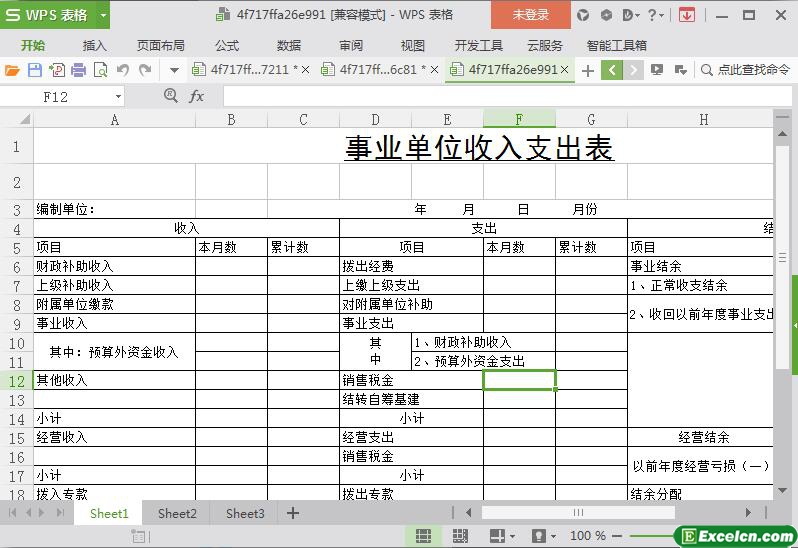798x548 pixels.
Task: Close the 4f717ff...7211 document tab
Action: pos(305,70)
